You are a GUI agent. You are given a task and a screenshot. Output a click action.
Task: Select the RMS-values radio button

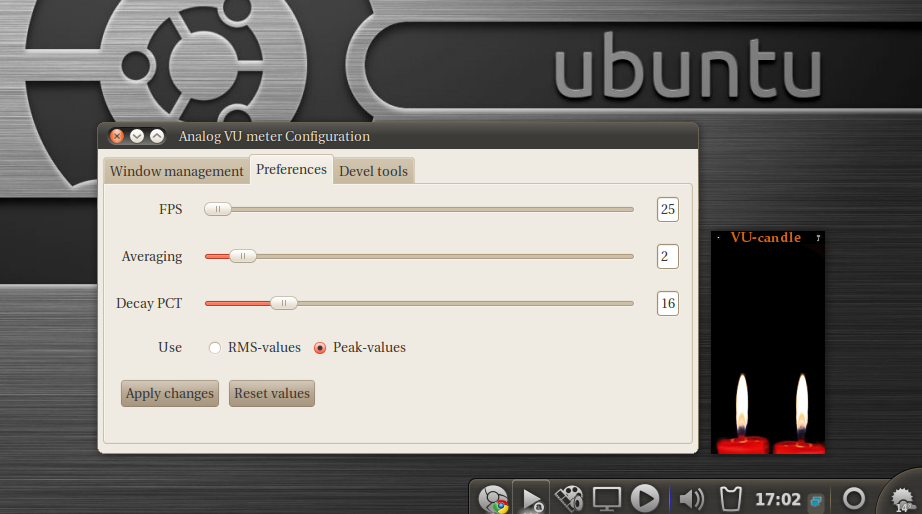(x=215, y=348)
